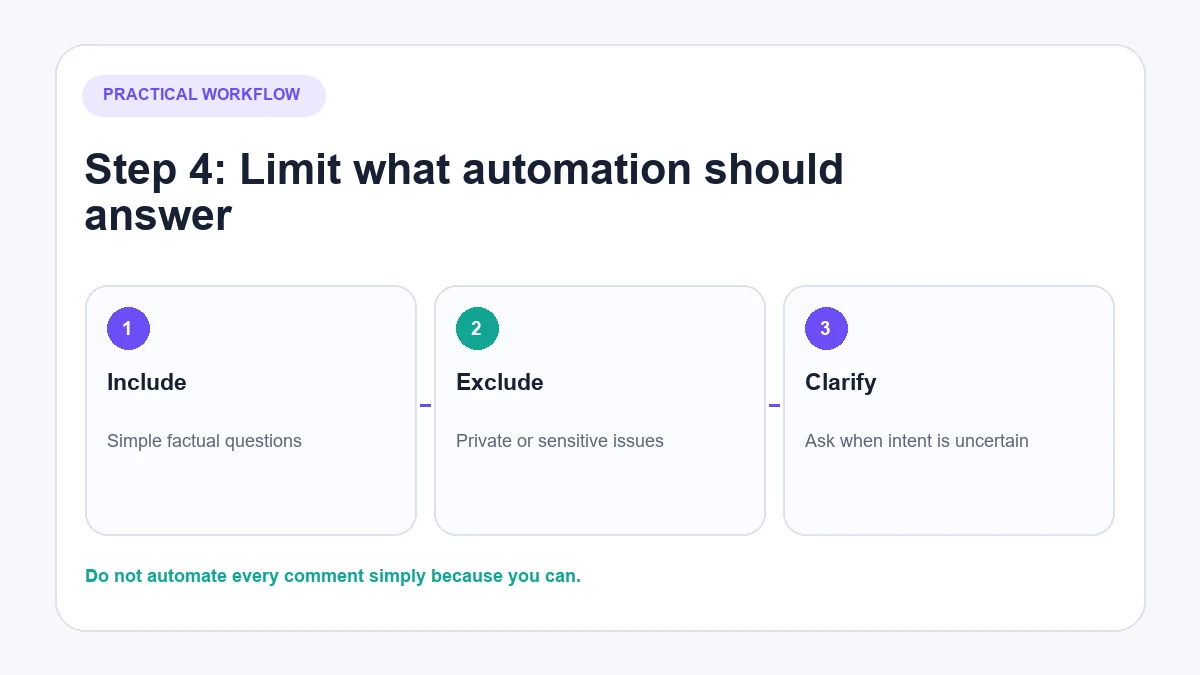Click empty area of Clarify card
The height and width of the screenshot is (675, 1200).
coord(949,495)
